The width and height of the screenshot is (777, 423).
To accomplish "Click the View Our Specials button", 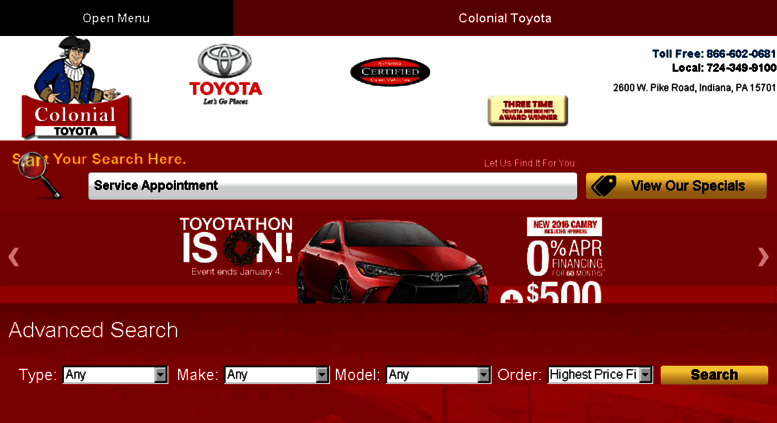I will [676, 186].
